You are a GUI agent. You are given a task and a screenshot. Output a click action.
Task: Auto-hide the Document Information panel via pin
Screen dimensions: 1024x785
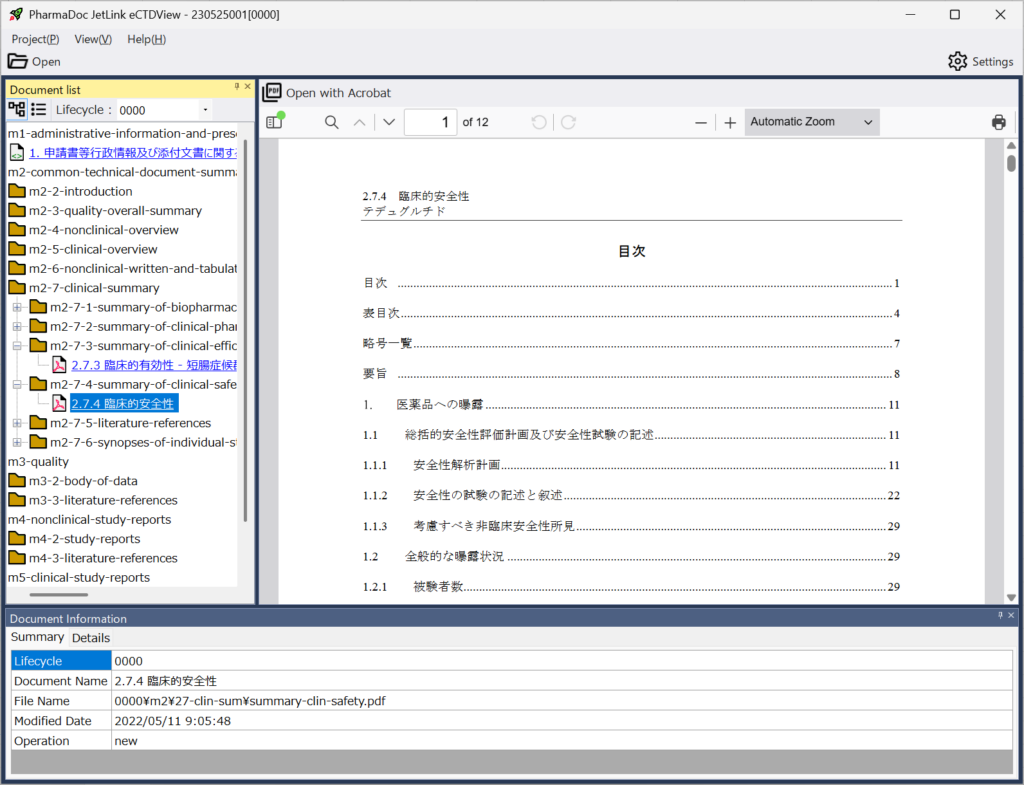[x=1000, y=616]
